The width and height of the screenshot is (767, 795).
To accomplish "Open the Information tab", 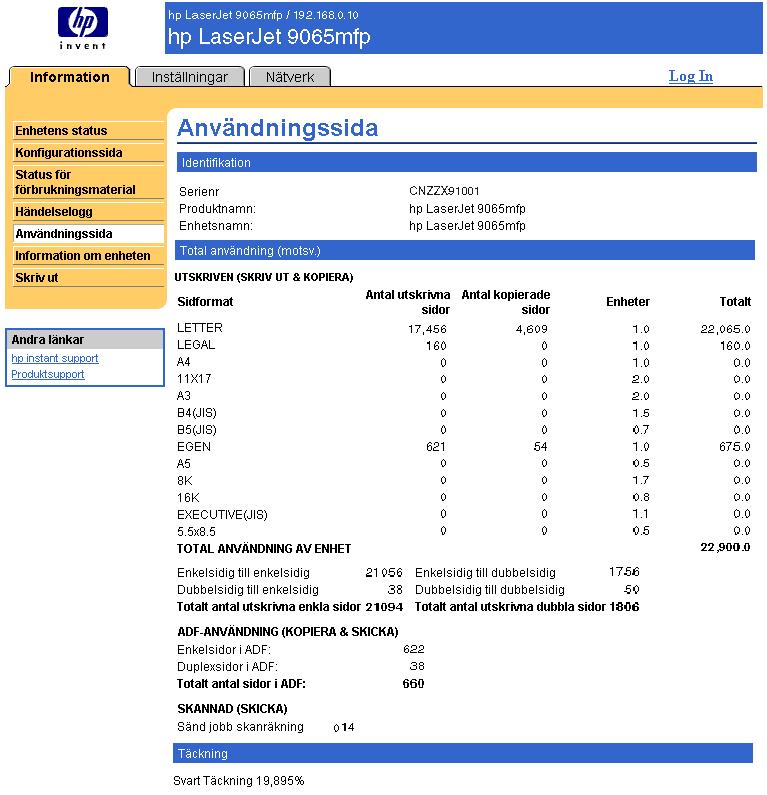I will (x=69, y=77).
